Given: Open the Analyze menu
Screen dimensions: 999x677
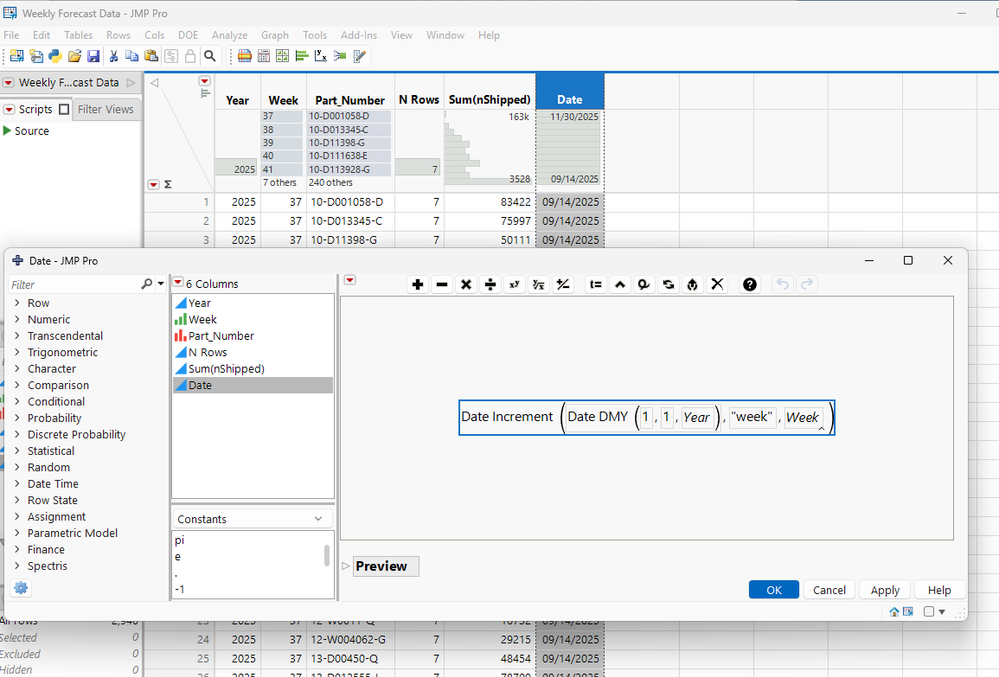Looking at the screenshot, I should (x=230, y=35).
